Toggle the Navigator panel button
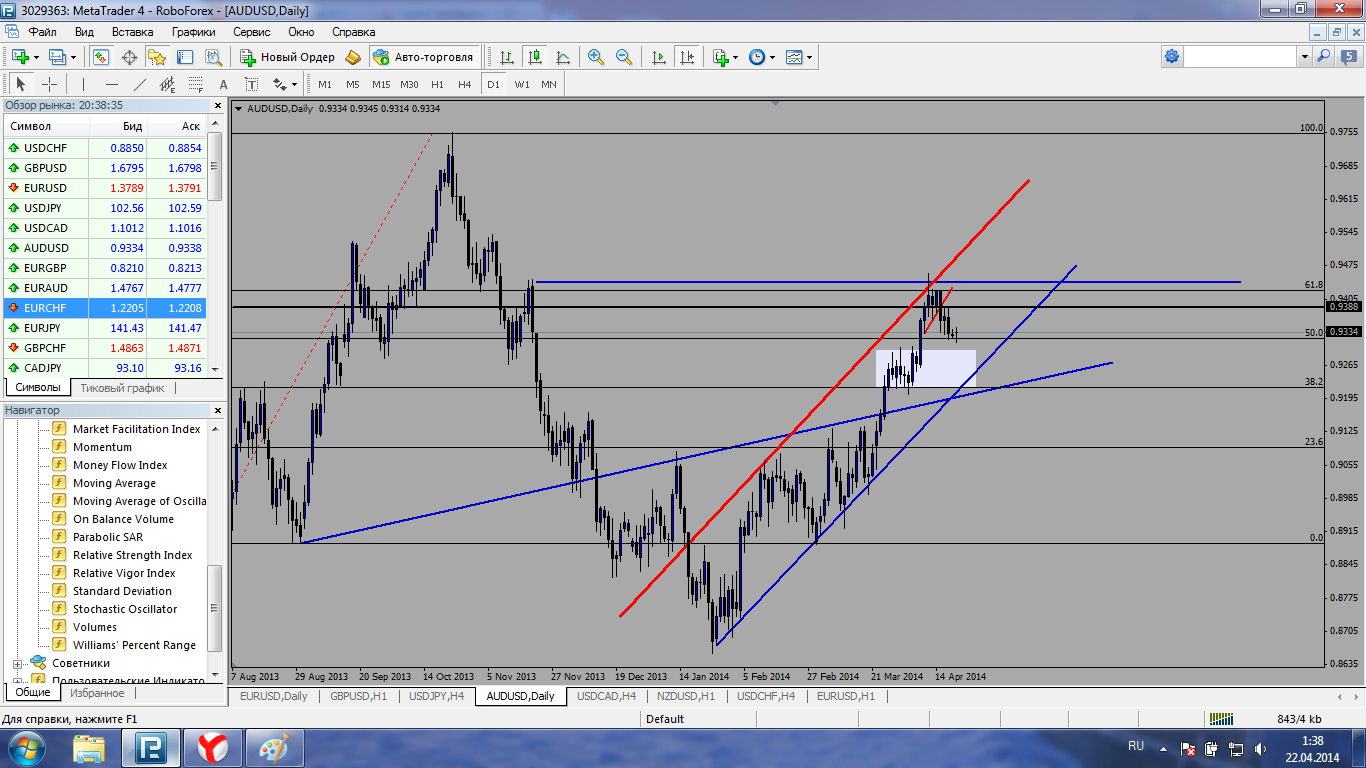 point(157,57)
